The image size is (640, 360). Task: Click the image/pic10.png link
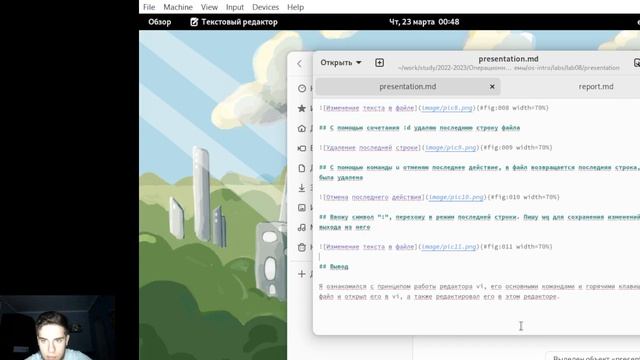[456, 197]
